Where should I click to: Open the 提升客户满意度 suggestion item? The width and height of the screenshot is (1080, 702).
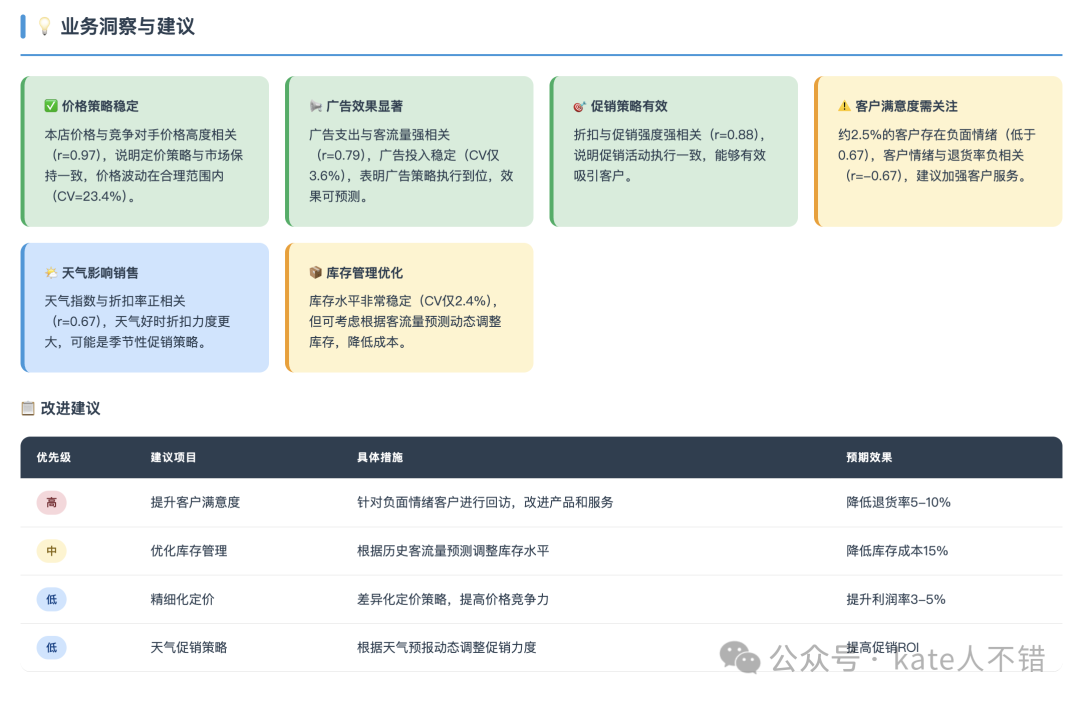195,502
